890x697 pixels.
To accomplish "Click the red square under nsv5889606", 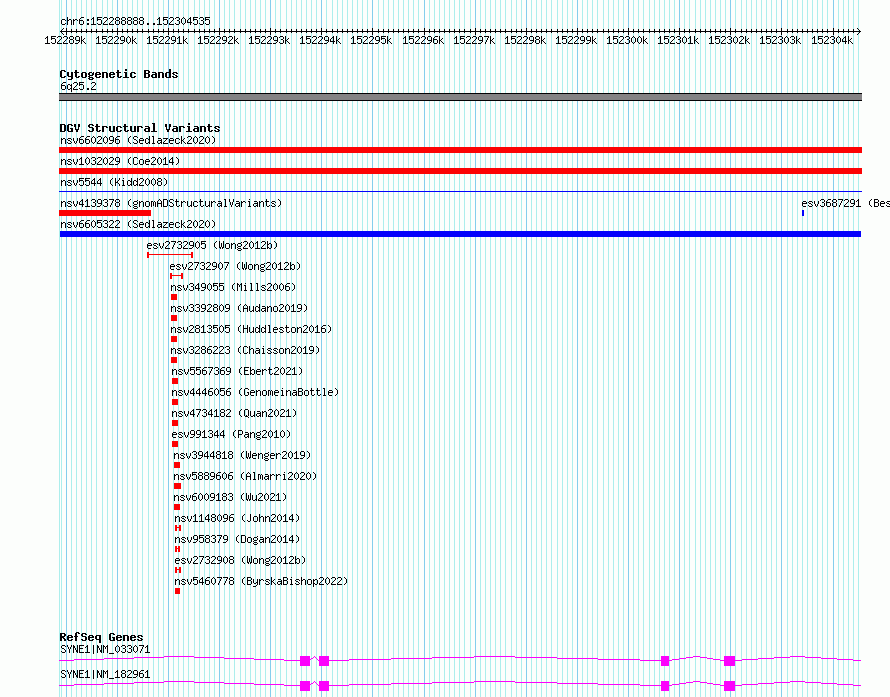I will point(178,486).
